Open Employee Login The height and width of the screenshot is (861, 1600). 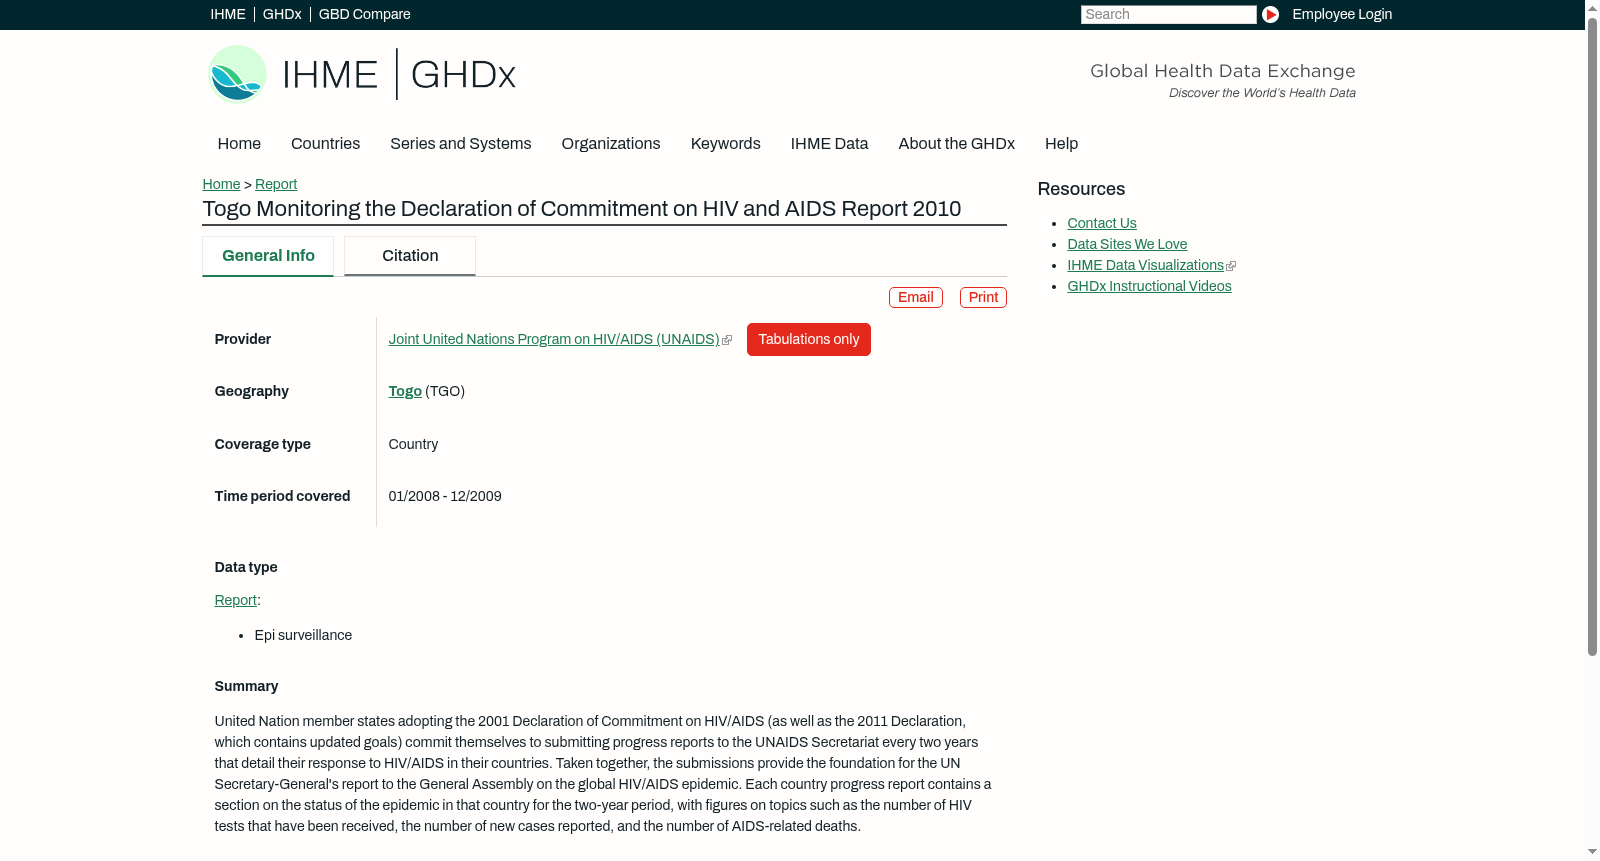(x=1342, y=14)
